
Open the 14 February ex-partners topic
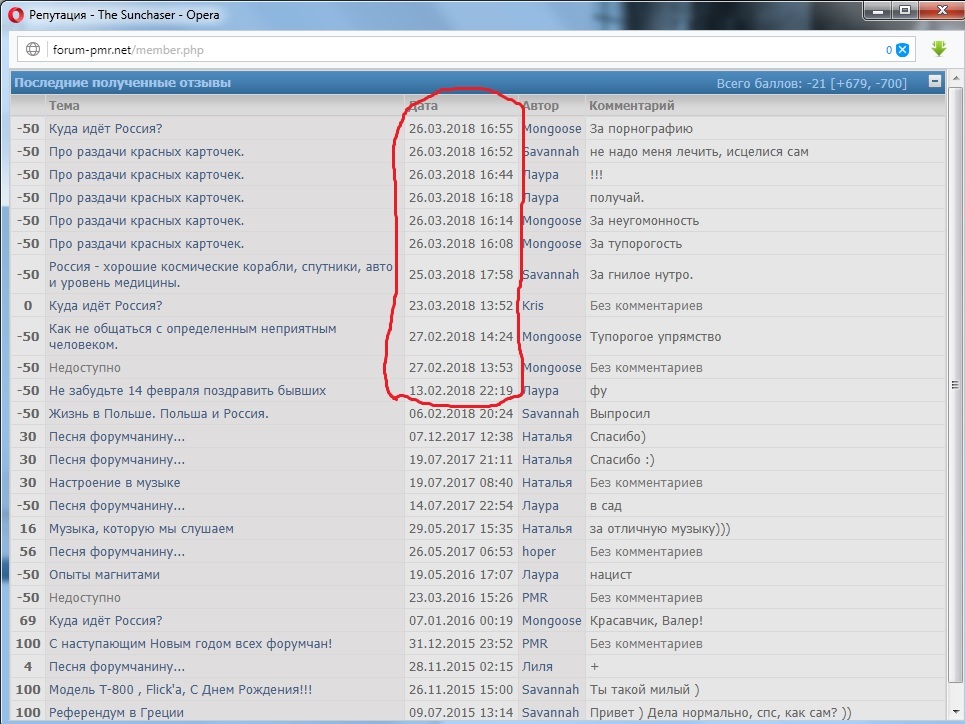click(187, 391)
